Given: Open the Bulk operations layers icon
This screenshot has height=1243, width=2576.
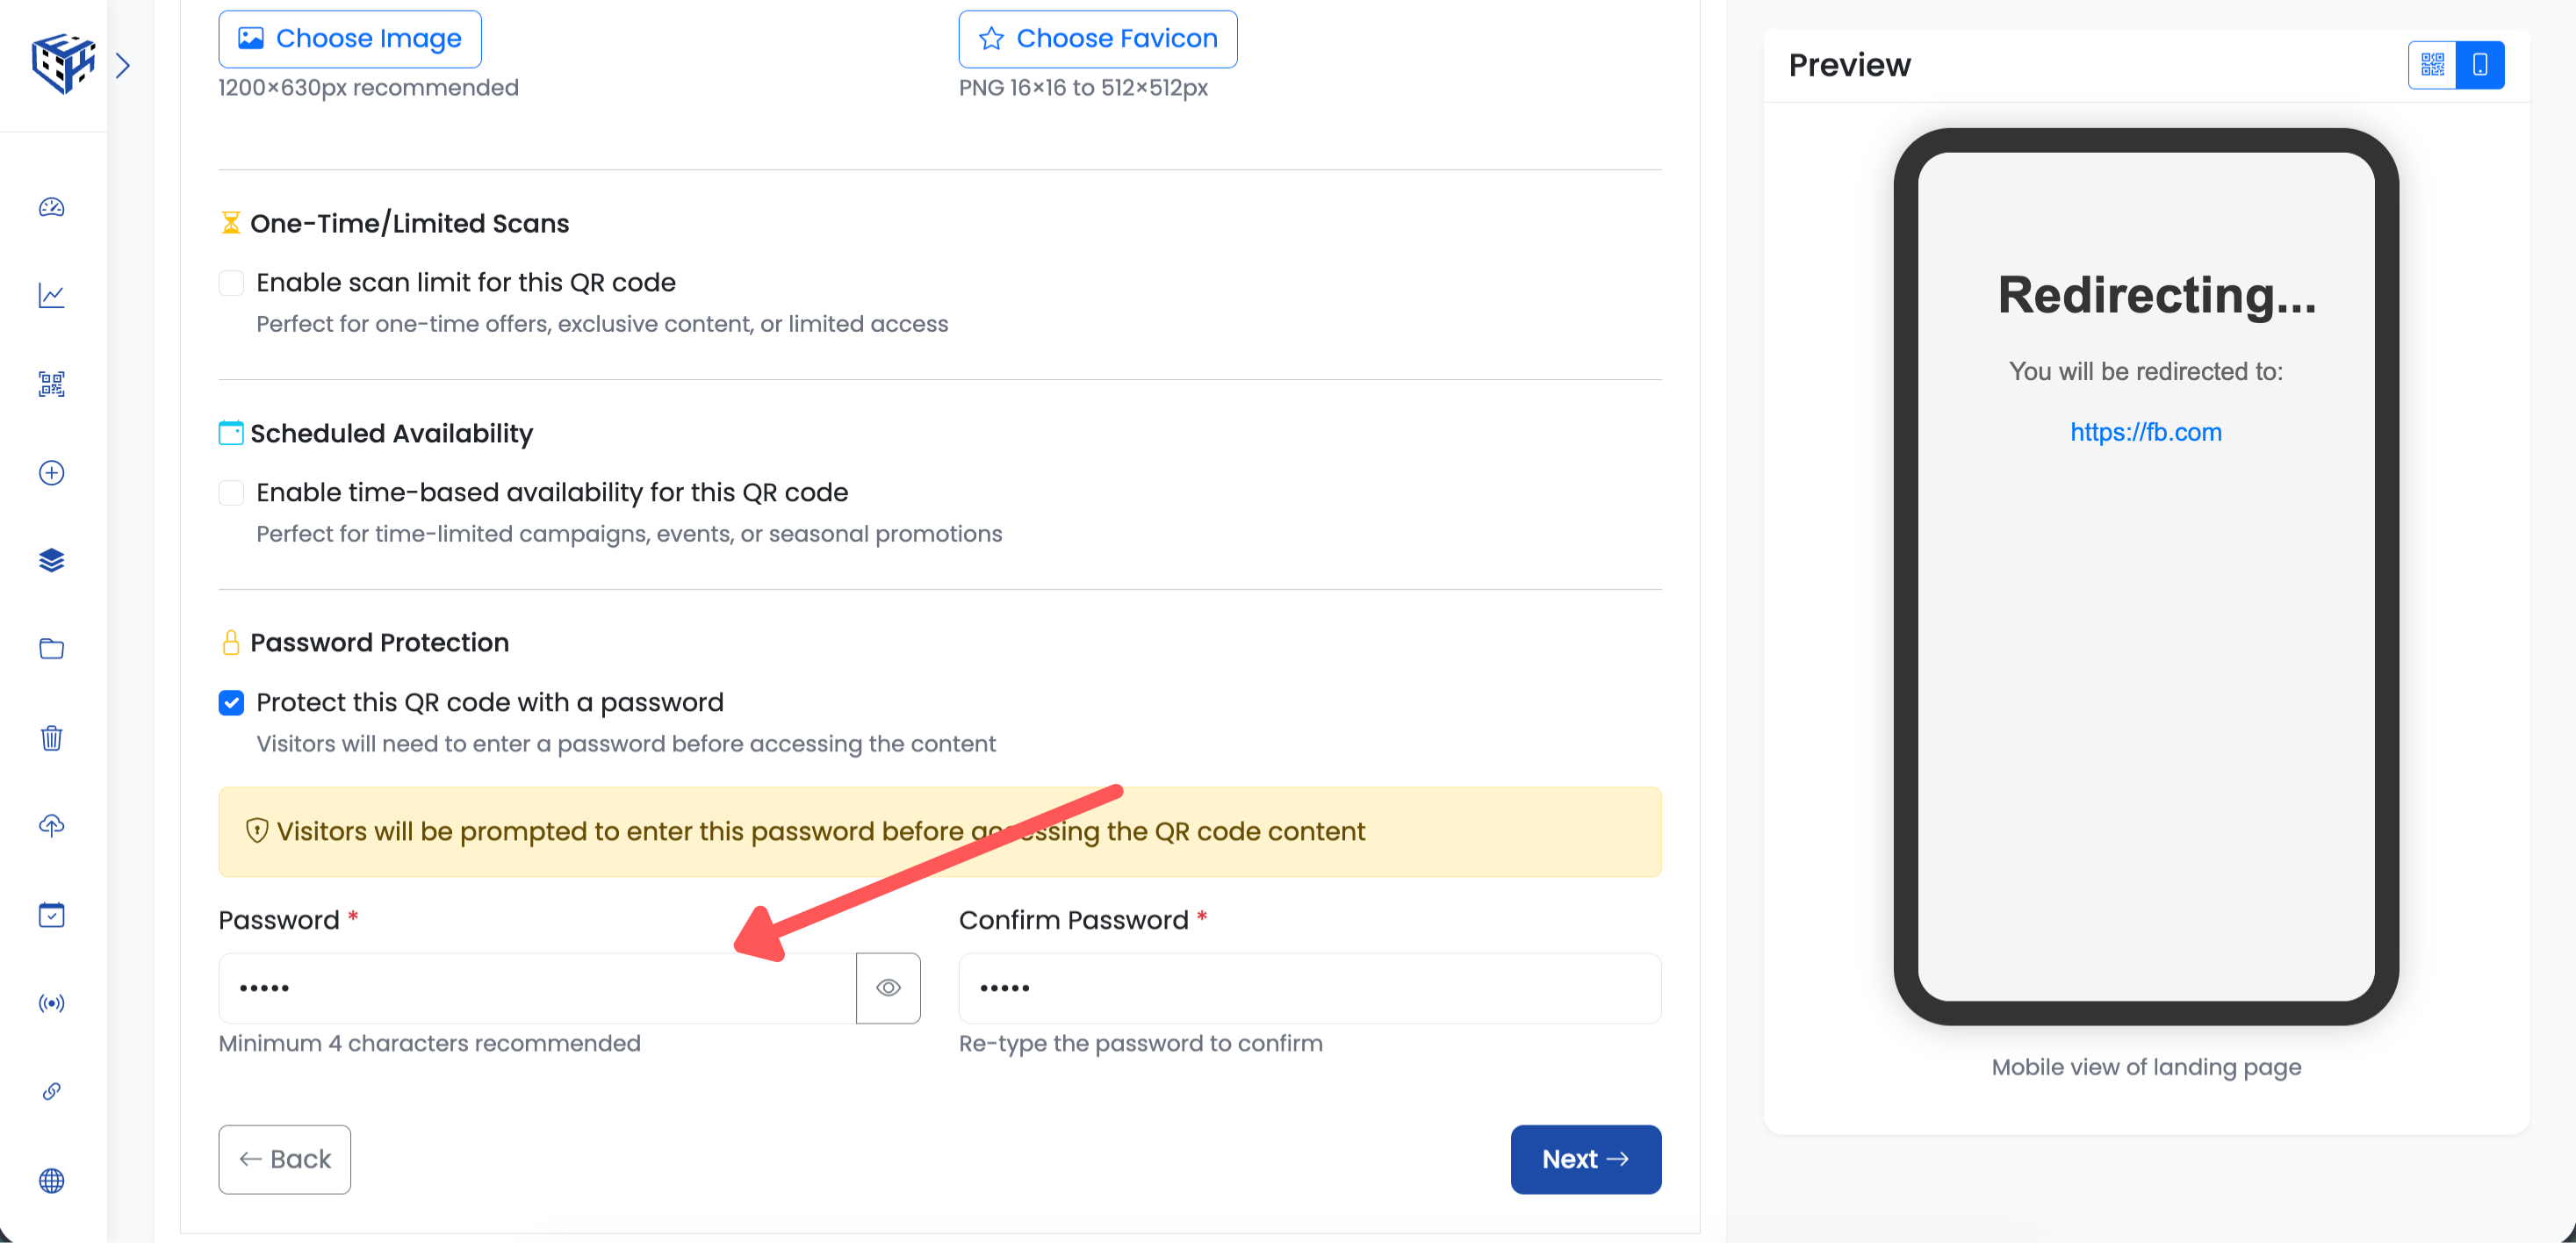Looking at the screenshot, I should pyautogui.click(x=50, y=560).
